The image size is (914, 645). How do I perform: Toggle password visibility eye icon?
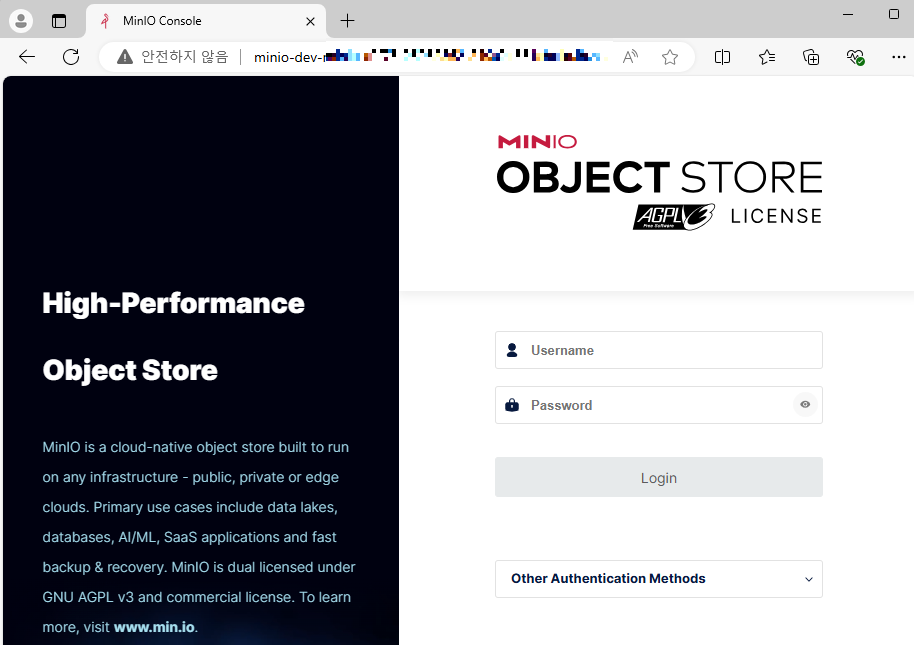pyautogui.click(x=805, y=404)
